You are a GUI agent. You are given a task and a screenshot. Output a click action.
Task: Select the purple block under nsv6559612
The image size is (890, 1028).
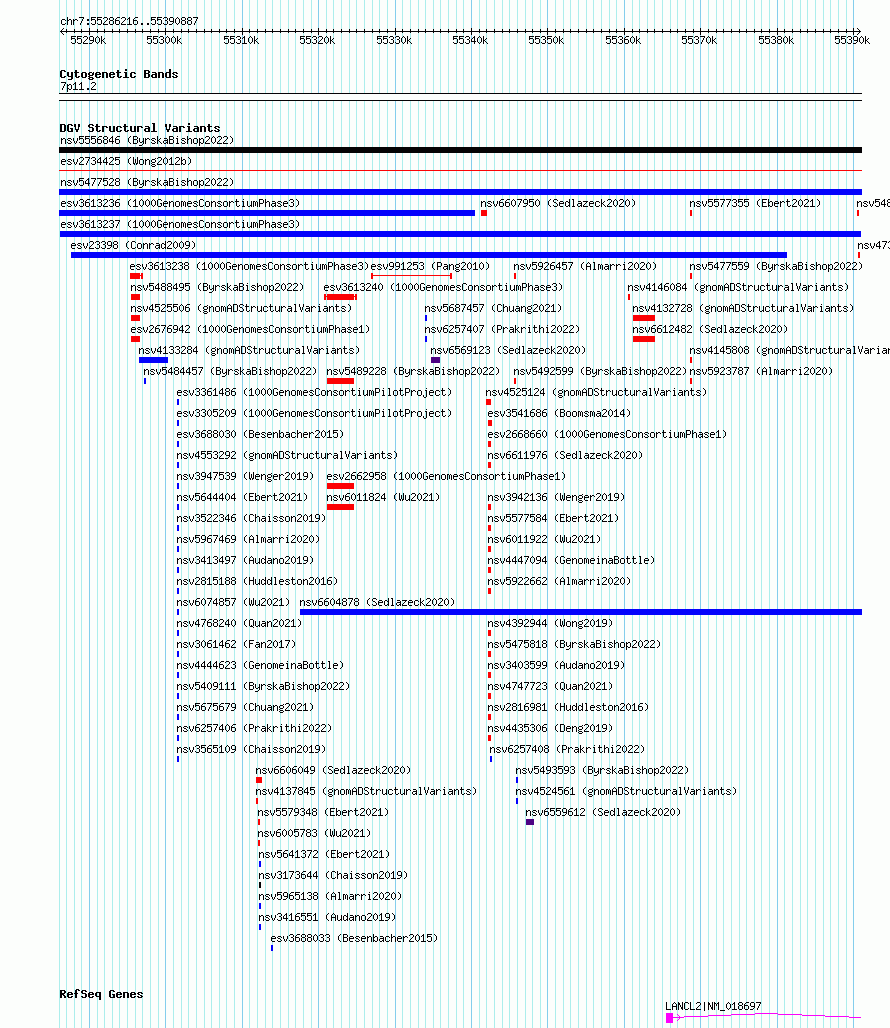tap(530, 822)
